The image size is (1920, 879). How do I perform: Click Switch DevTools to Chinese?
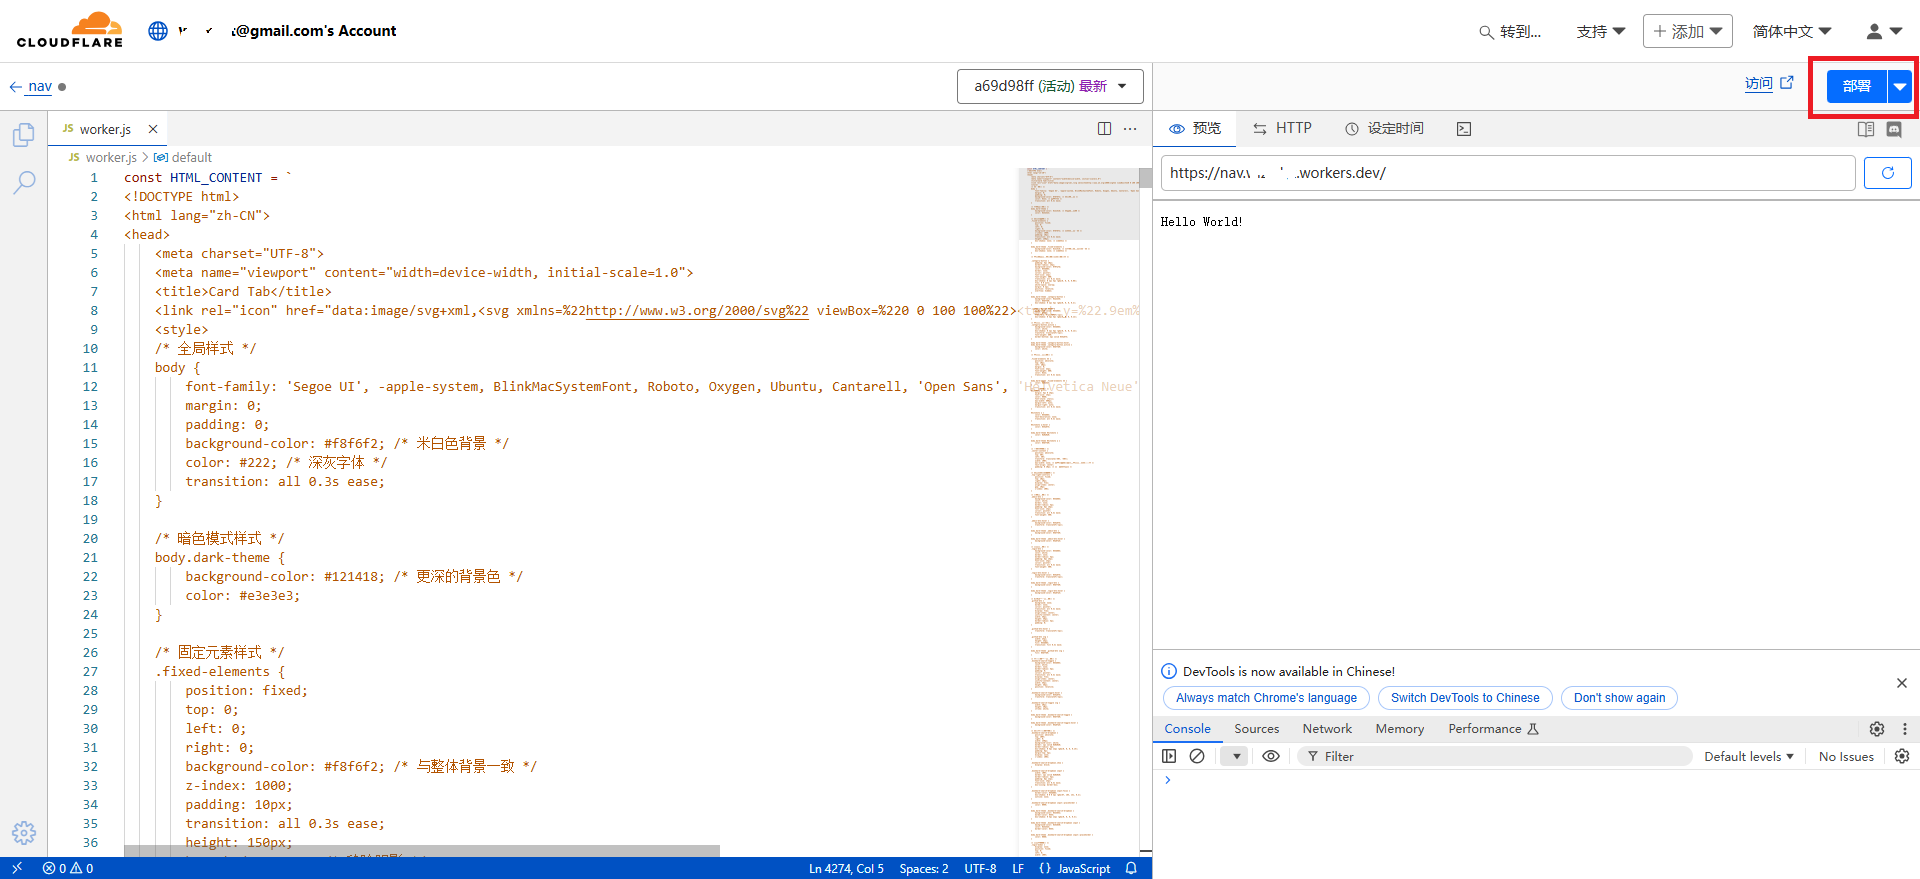pyautogui.click(x=1464, y=698)
